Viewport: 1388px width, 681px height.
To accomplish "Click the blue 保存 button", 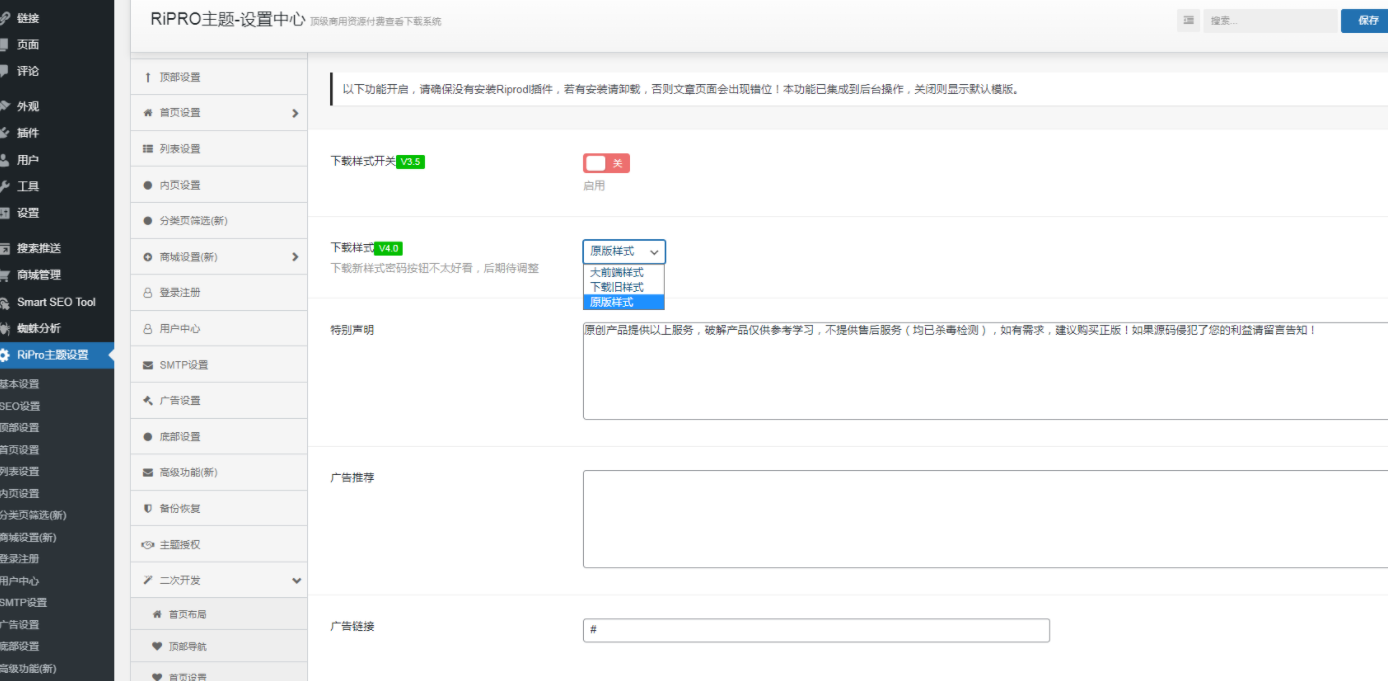I will [1365, 21].
